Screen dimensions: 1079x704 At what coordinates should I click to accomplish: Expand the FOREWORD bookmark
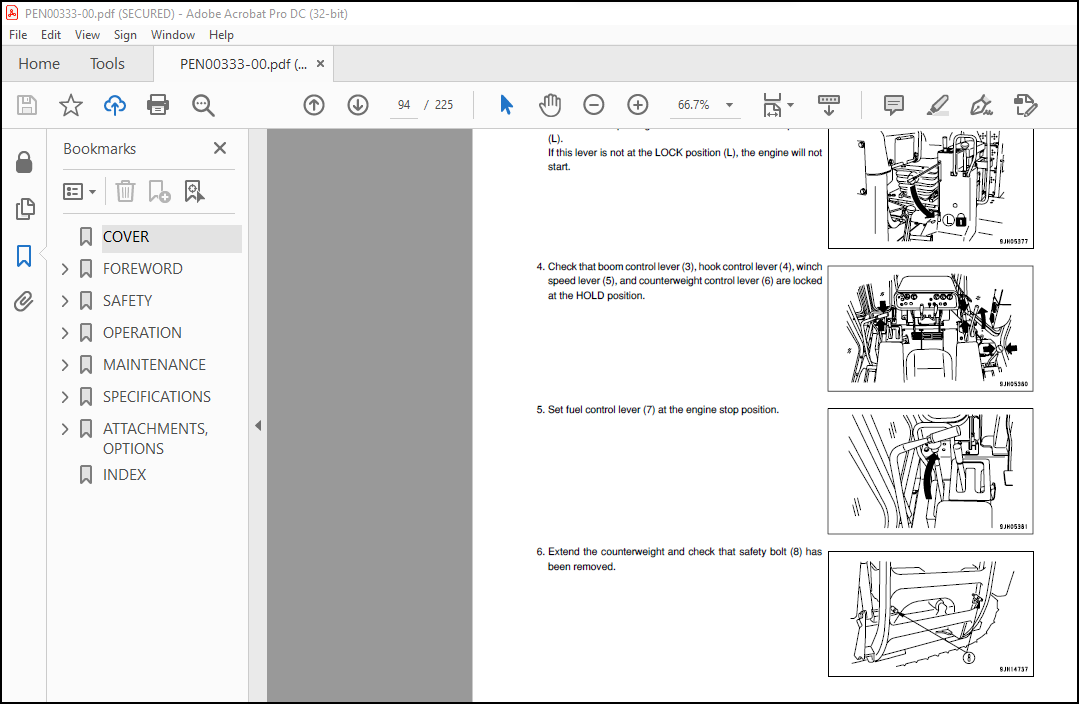[65, 269]
